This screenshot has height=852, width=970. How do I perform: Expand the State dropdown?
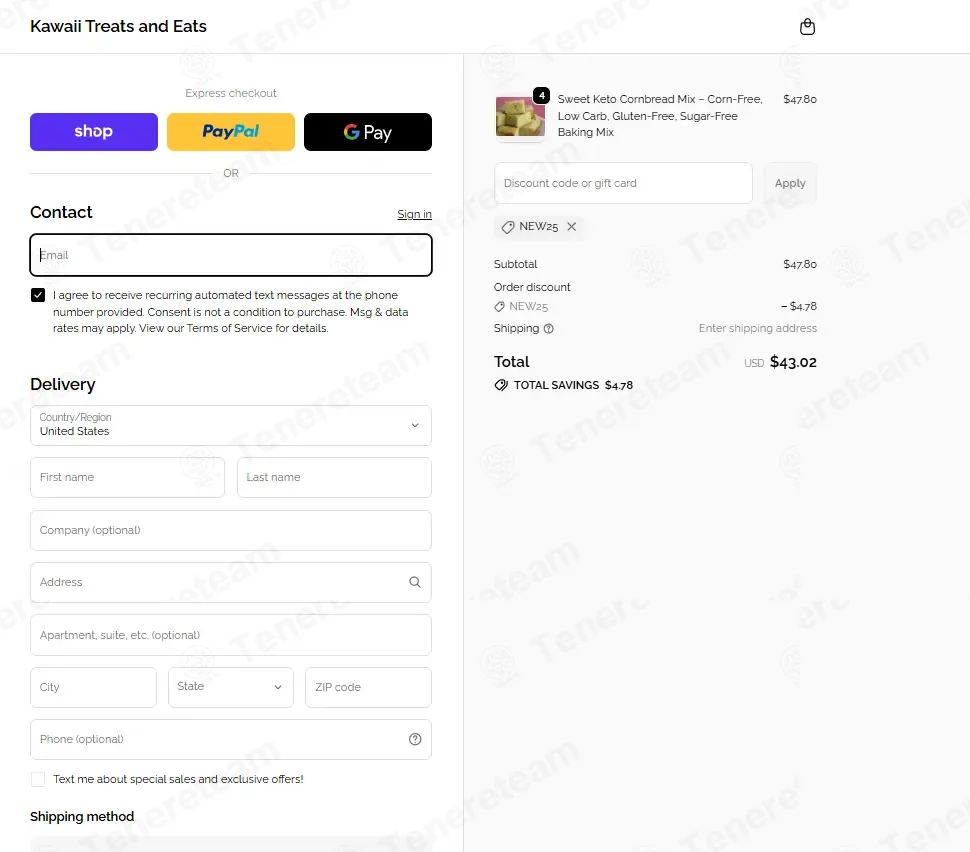231,687
